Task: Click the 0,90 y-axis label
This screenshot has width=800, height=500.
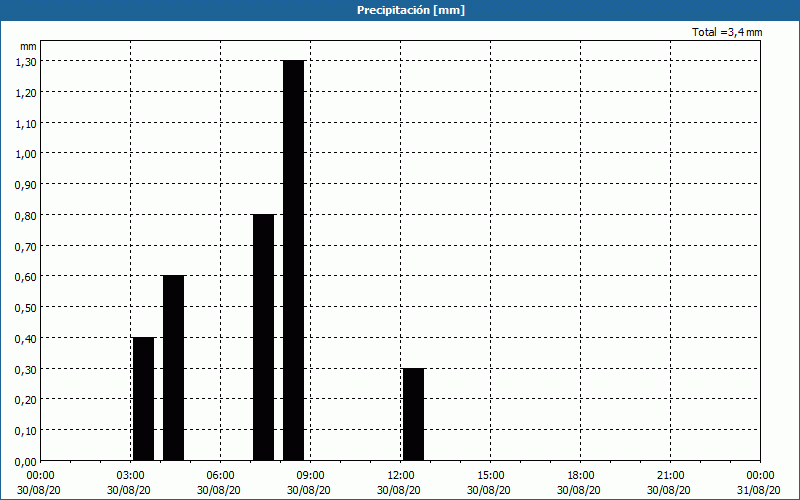Action: (26, 185)
